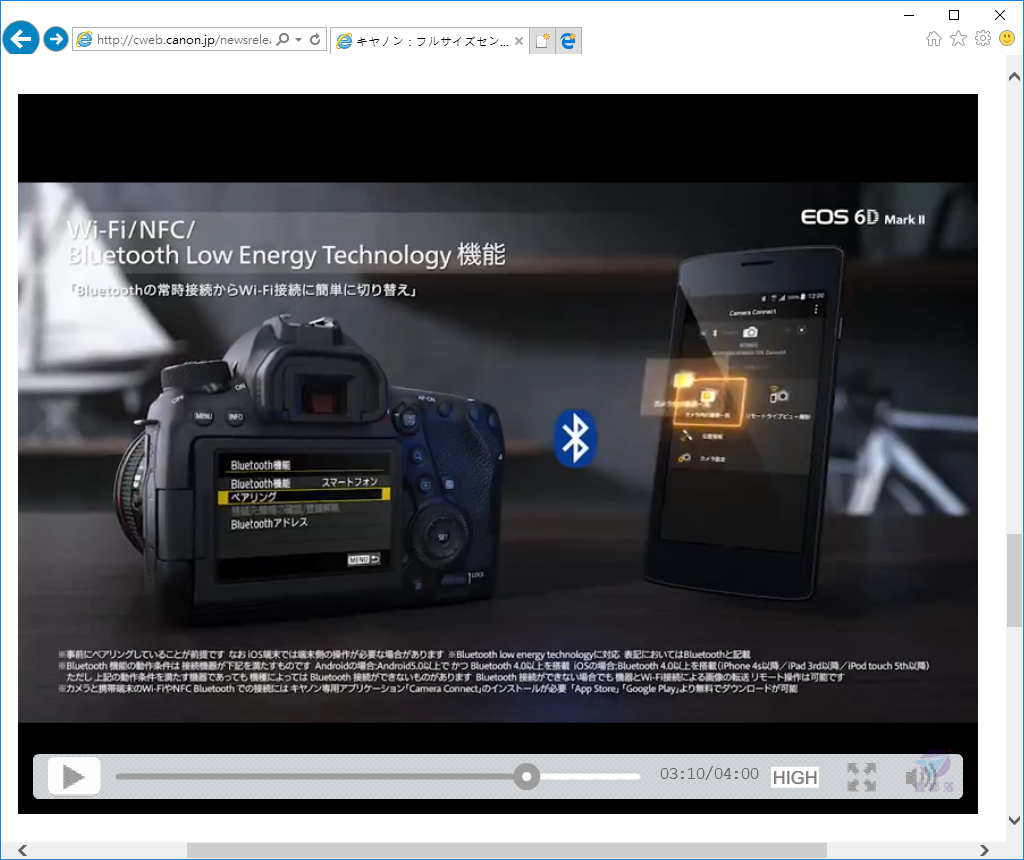The height and width of the screenshot is (860, 1024).
Task: Click the horizontal scrollbar right arrow
Action: pyautogui.click(x=984, y=850)
